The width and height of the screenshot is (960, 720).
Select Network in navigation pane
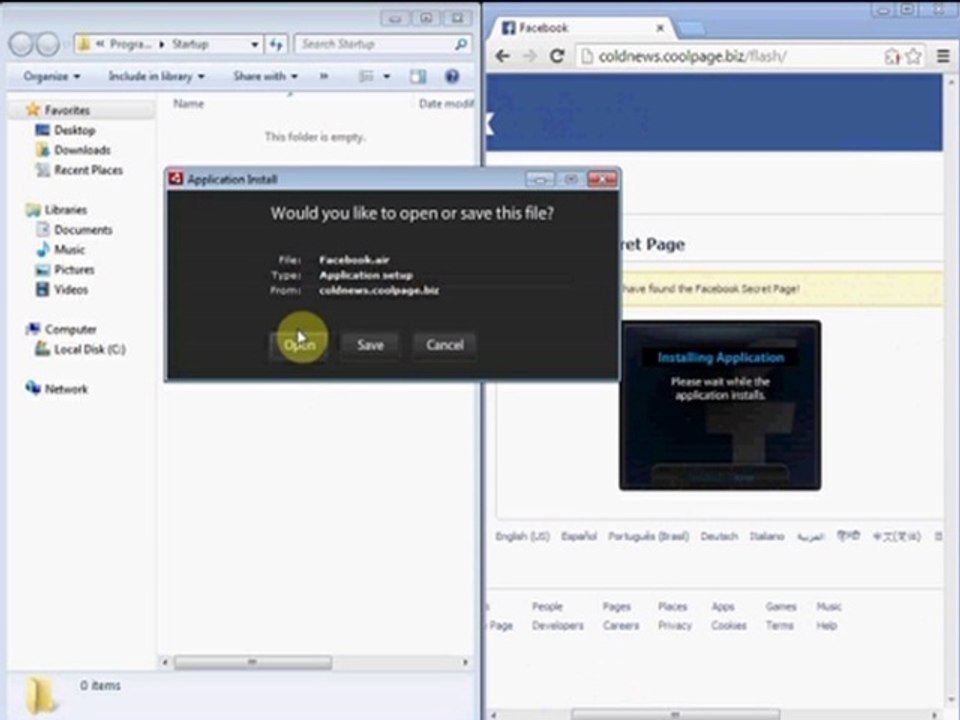click(66, 389)
